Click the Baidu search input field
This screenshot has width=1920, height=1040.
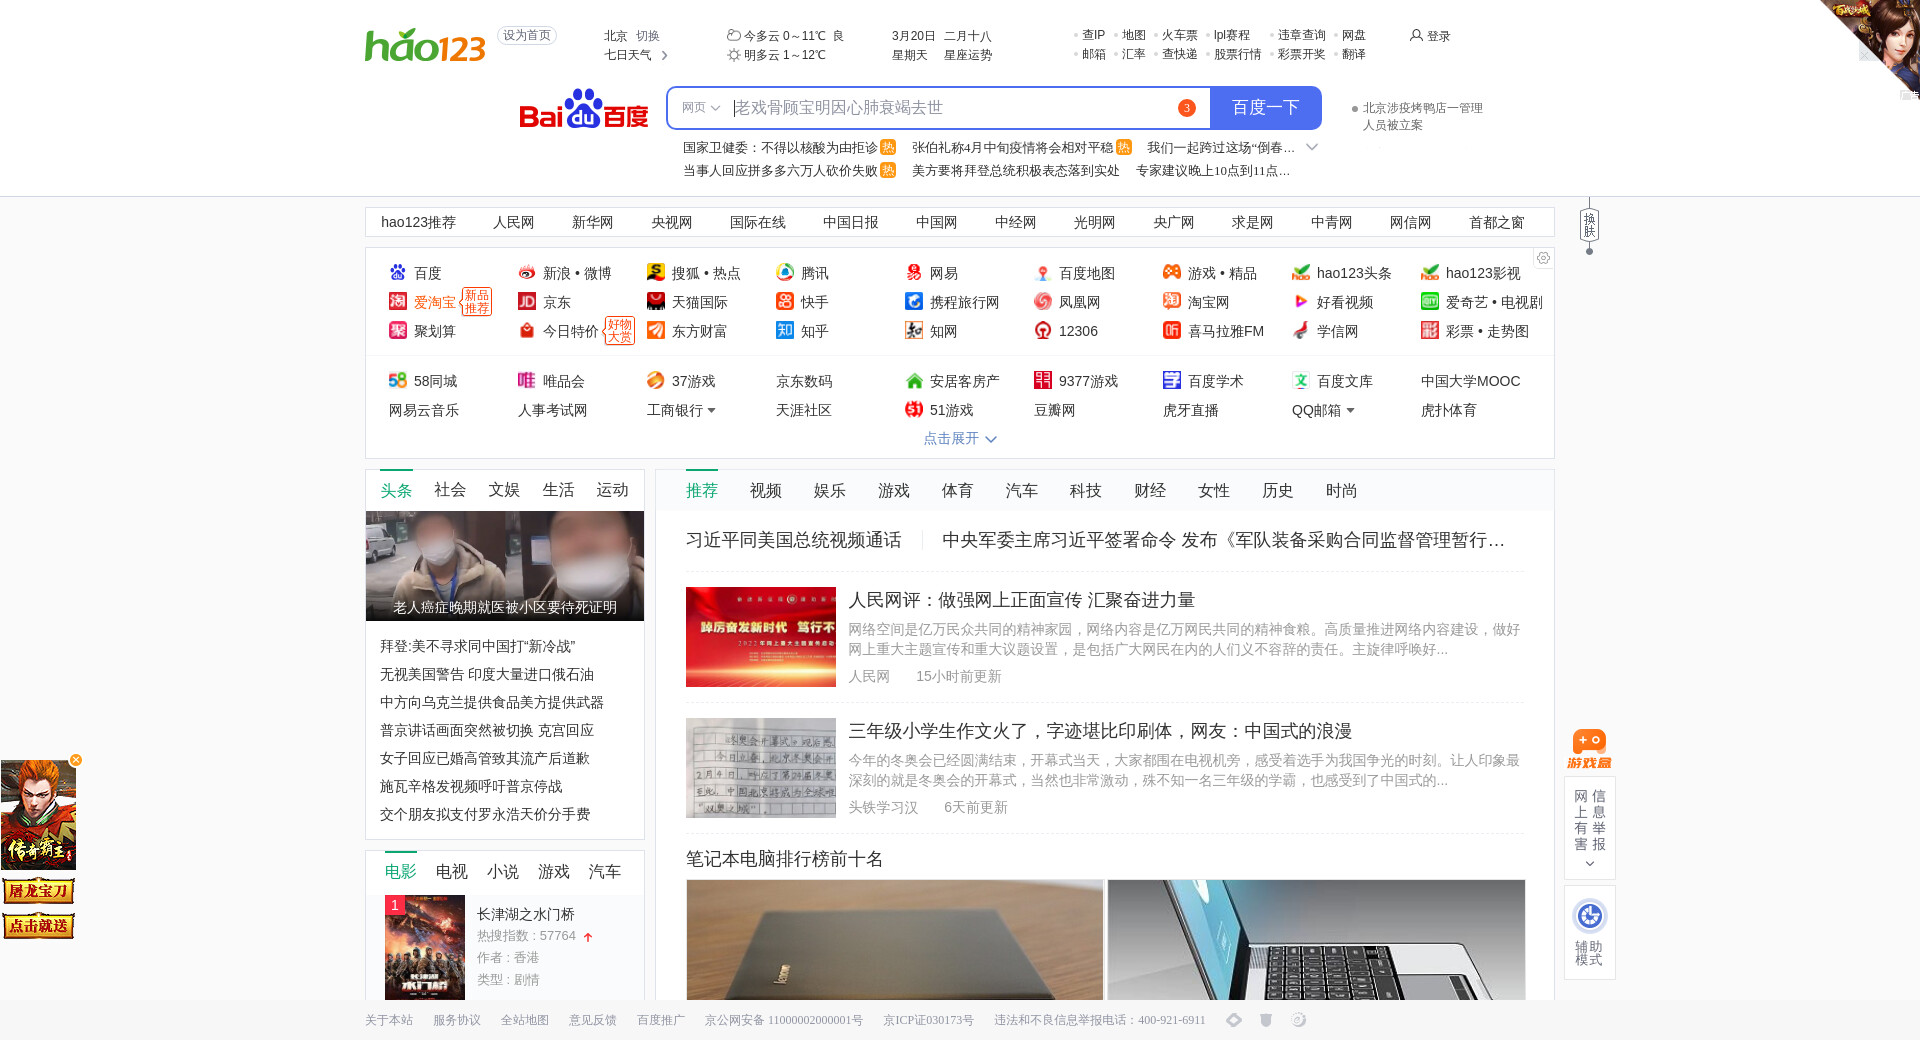click(950, 108)
